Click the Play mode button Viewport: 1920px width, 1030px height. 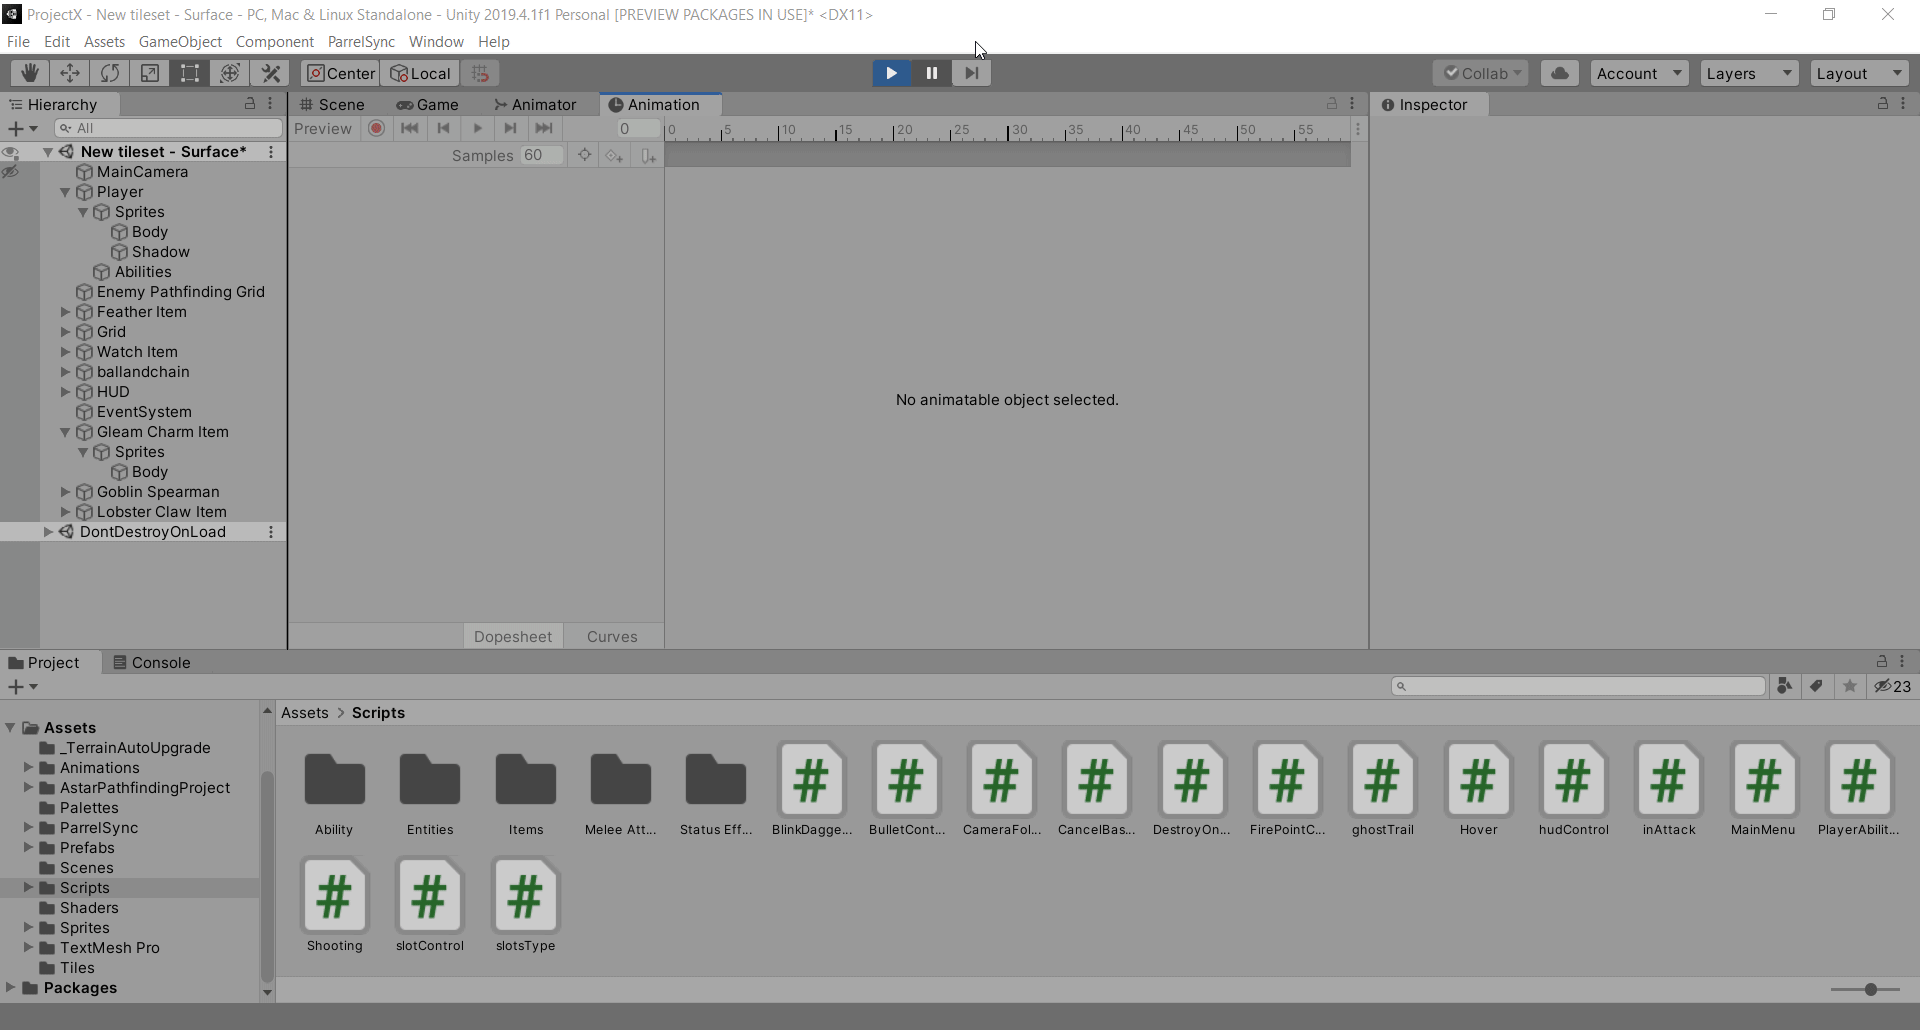click(891, 73)
